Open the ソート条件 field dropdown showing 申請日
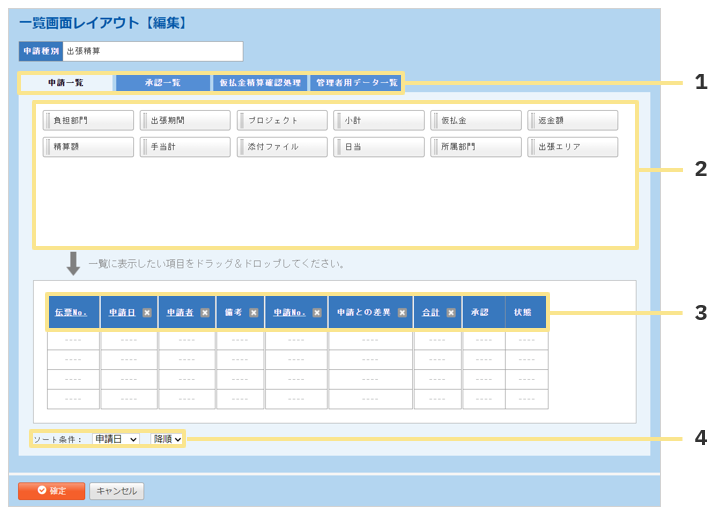 pos(115,439)
